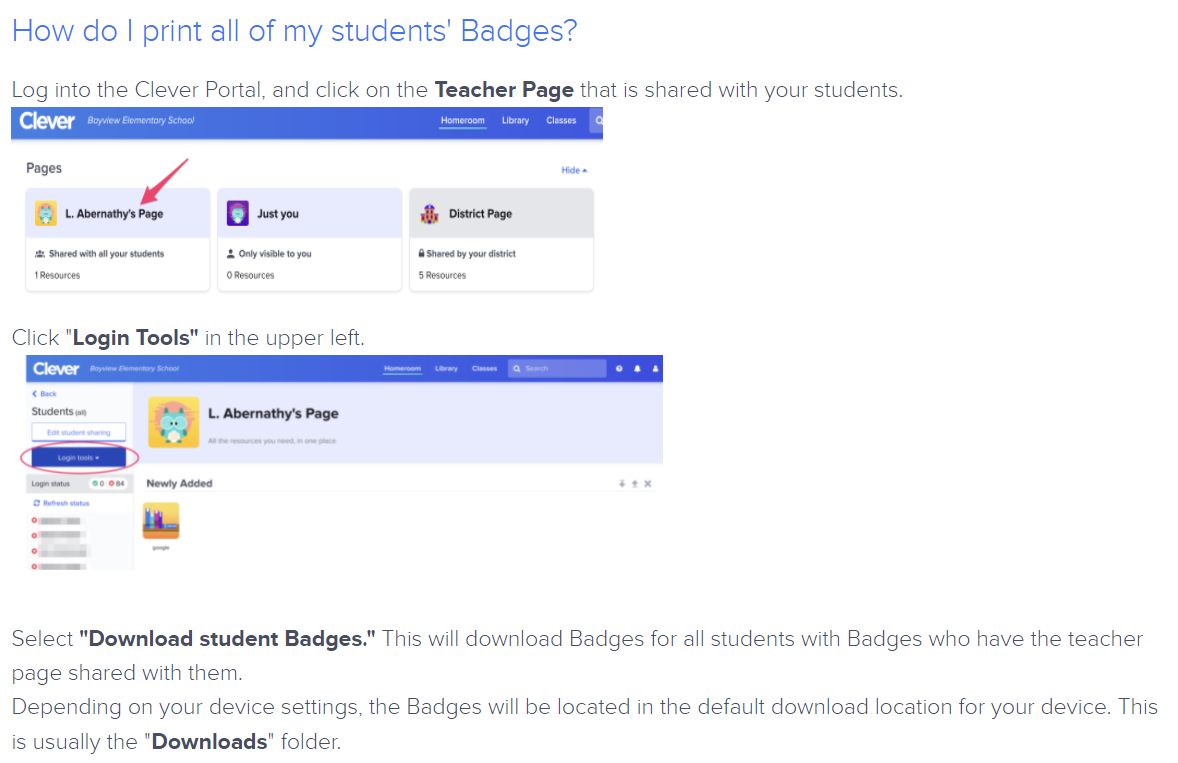Click the District Page castle icon

point(429,214)
